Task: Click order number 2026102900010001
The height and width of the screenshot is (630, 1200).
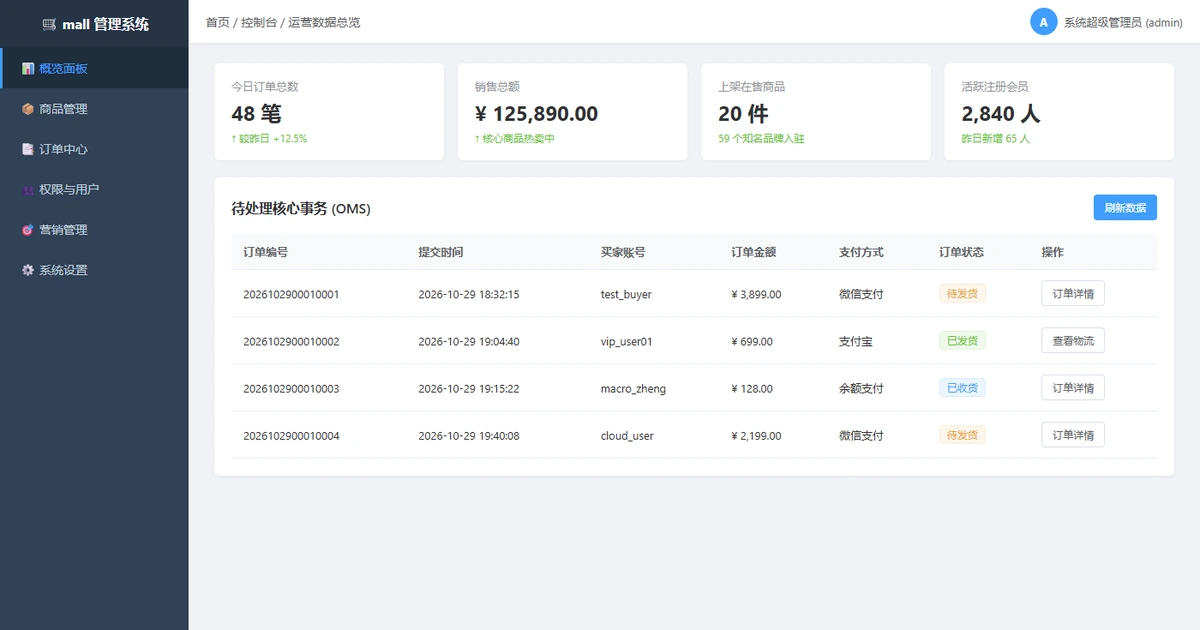Action: pos(291,295)
